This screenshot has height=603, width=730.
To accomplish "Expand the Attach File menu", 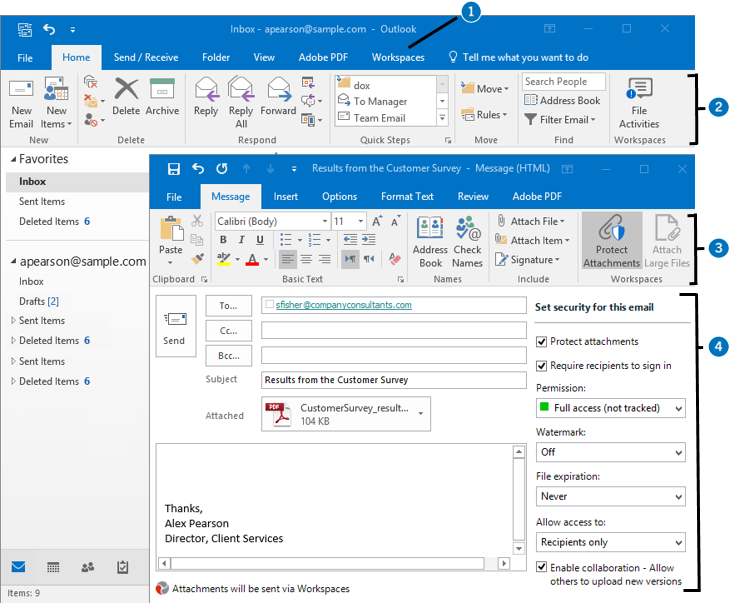I will (531, 221).
